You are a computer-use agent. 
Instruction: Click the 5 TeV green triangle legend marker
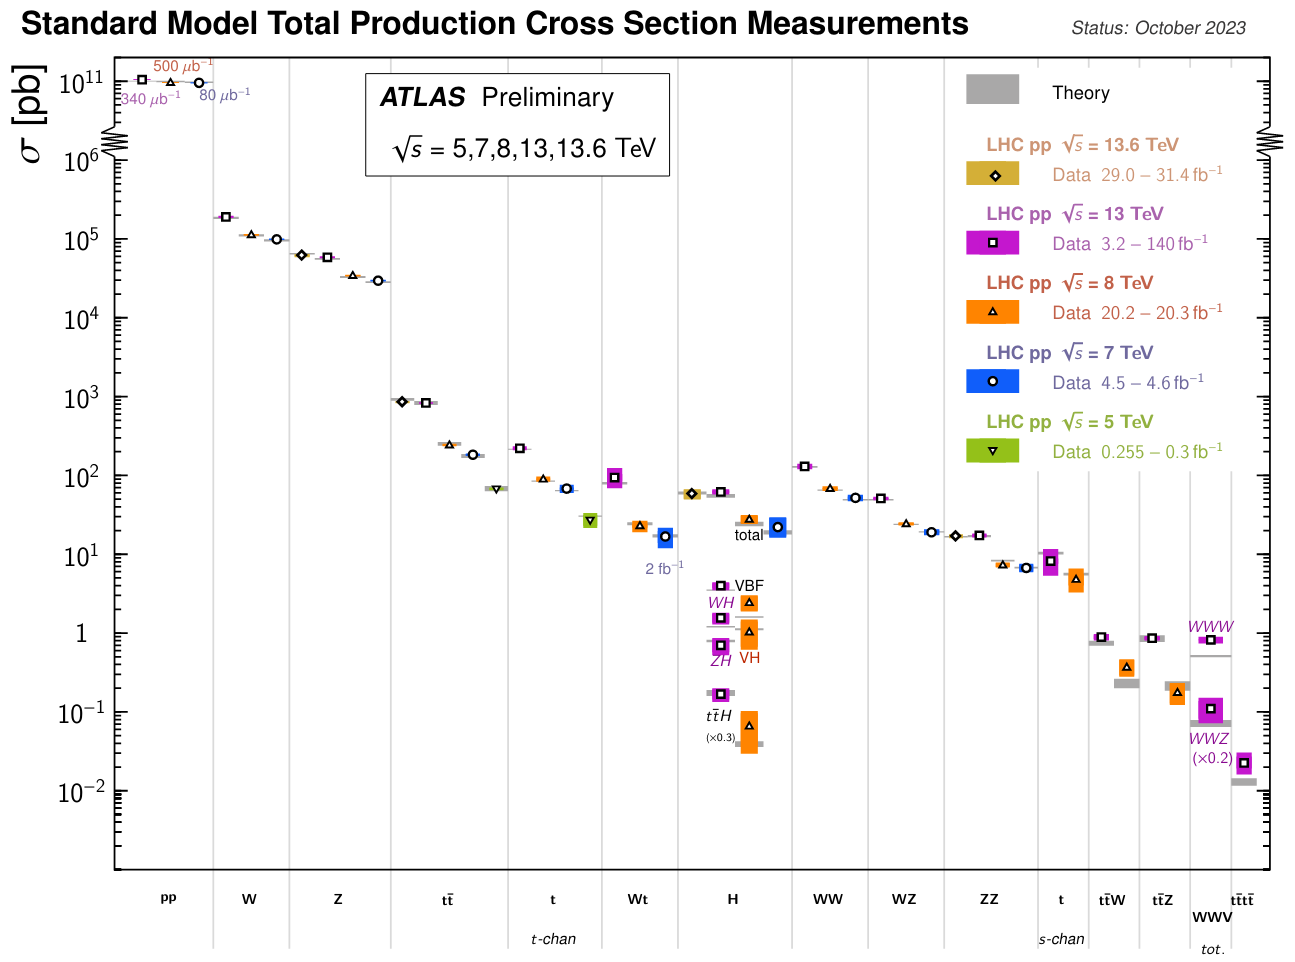993,451
